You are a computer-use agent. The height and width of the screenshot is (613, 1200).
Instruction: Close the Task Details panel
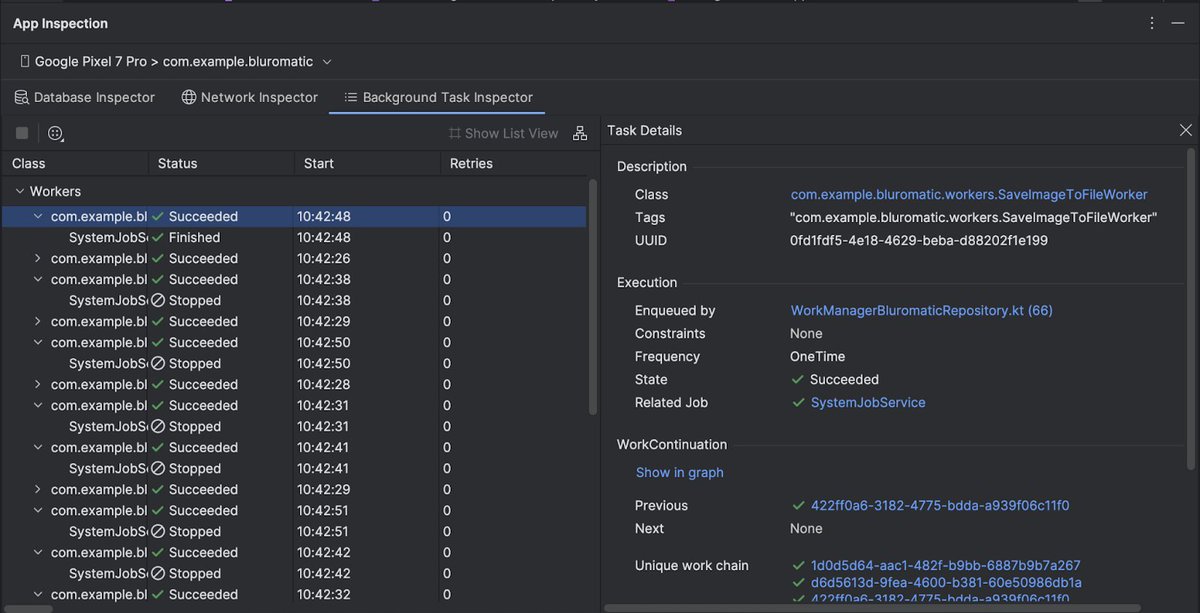click(x=1186, y=130)
